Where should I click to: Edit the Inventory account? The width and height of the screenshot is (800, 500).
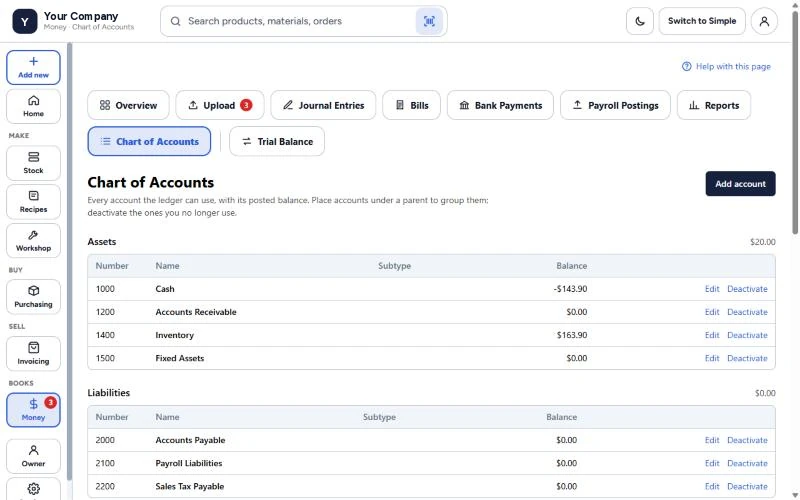(x=712, y=335)
